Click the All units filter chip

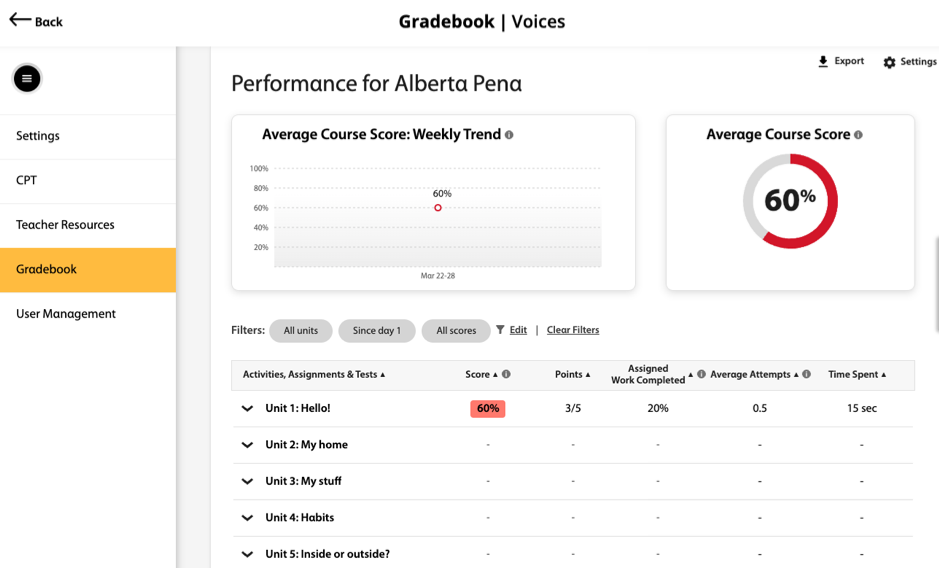(301, 331)
